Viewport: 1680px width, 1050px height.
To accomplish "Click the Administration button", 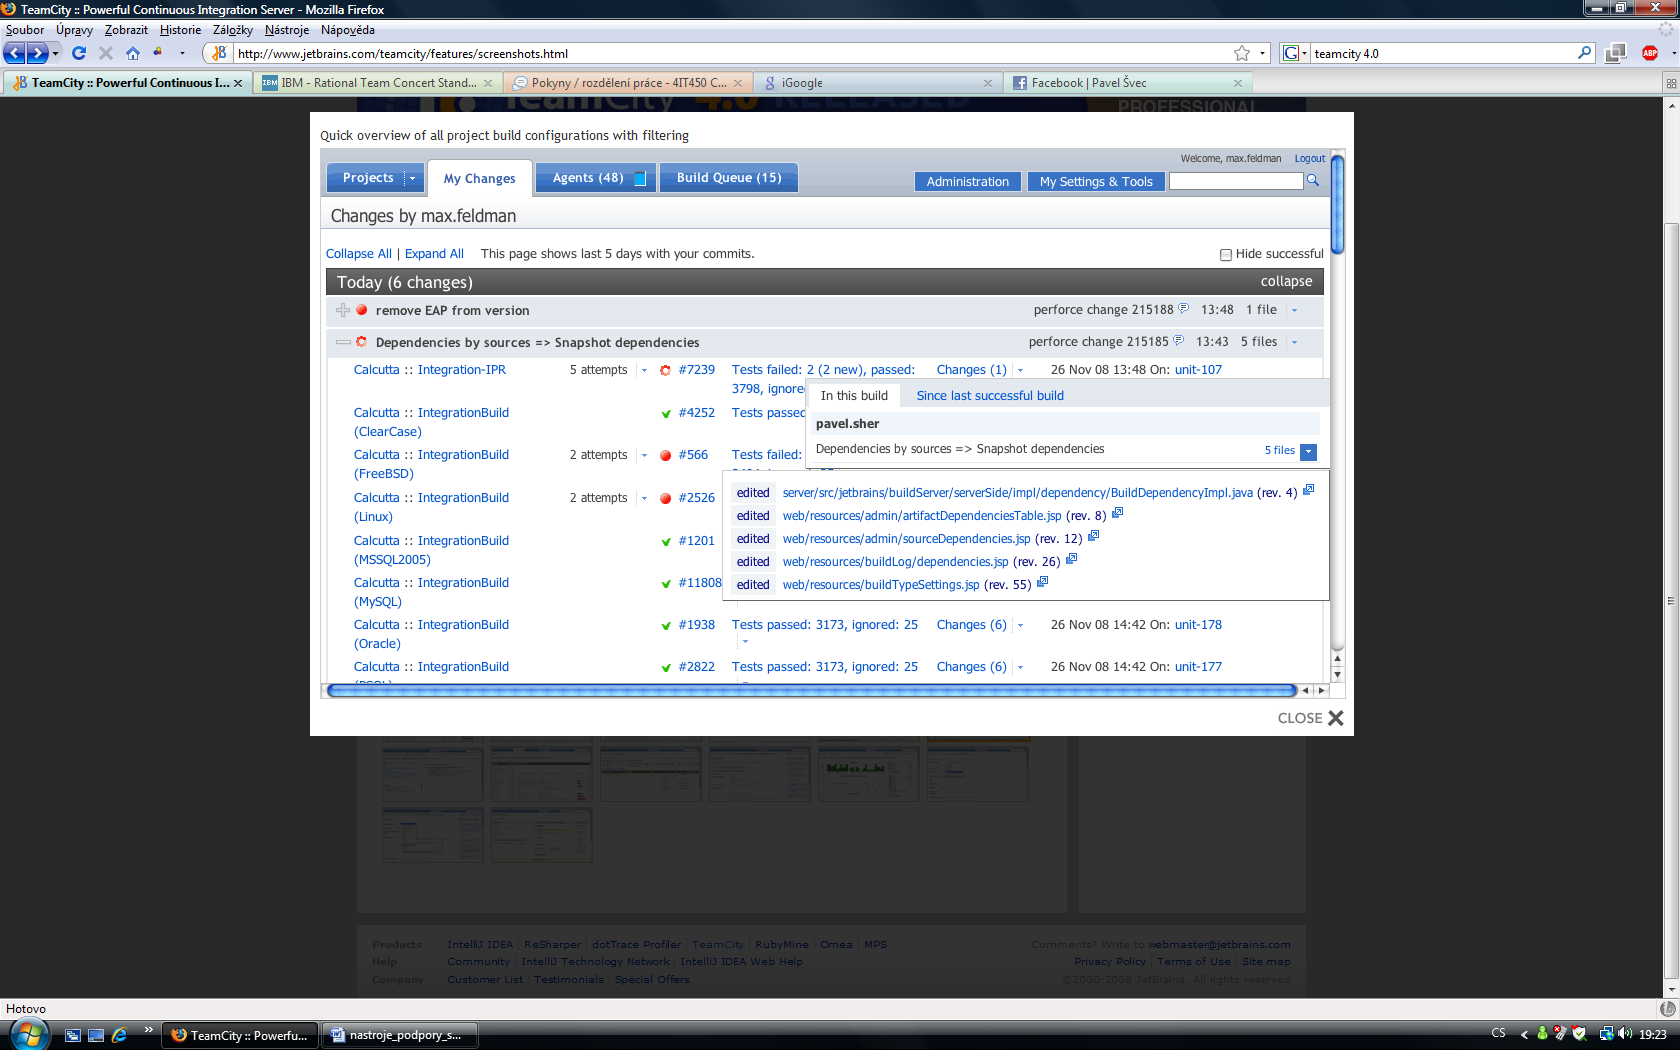I will click(x=968, y=181).
